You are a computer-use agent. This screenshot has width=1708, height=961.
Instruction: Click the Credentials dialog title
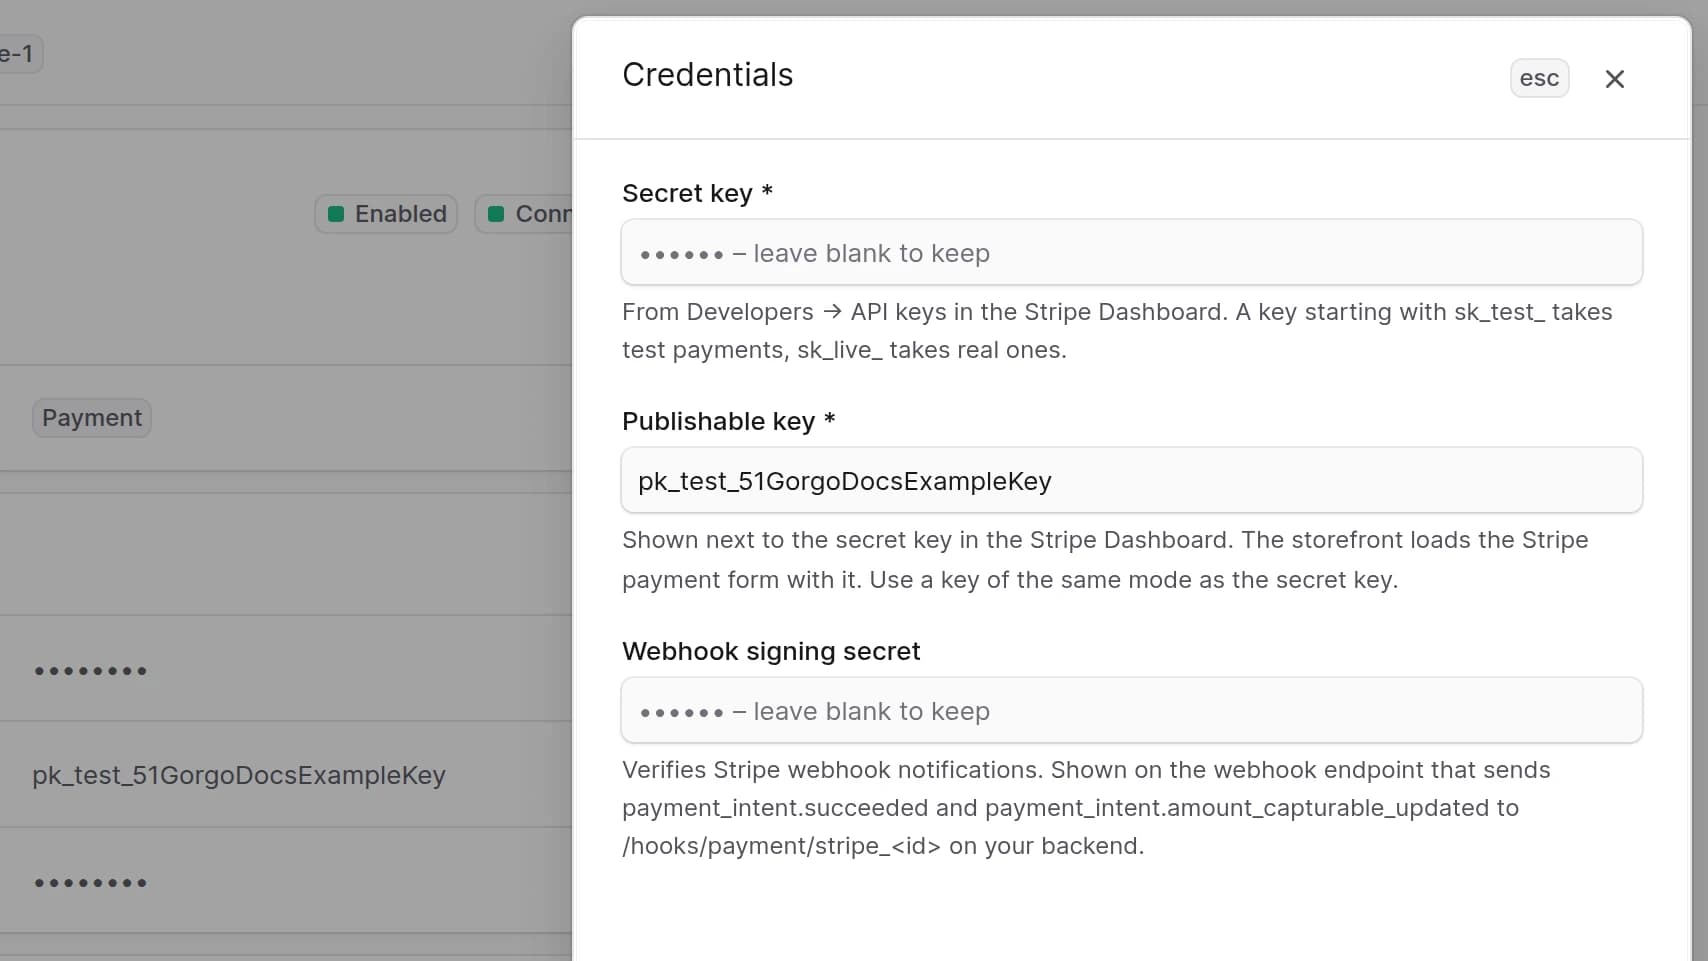tap(707, 75)
